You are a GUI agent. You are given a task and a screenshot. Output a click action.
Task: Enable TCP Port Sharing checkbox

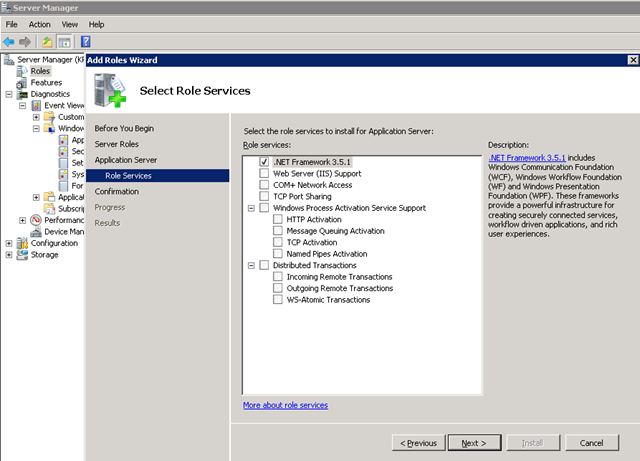click(264, 196)
